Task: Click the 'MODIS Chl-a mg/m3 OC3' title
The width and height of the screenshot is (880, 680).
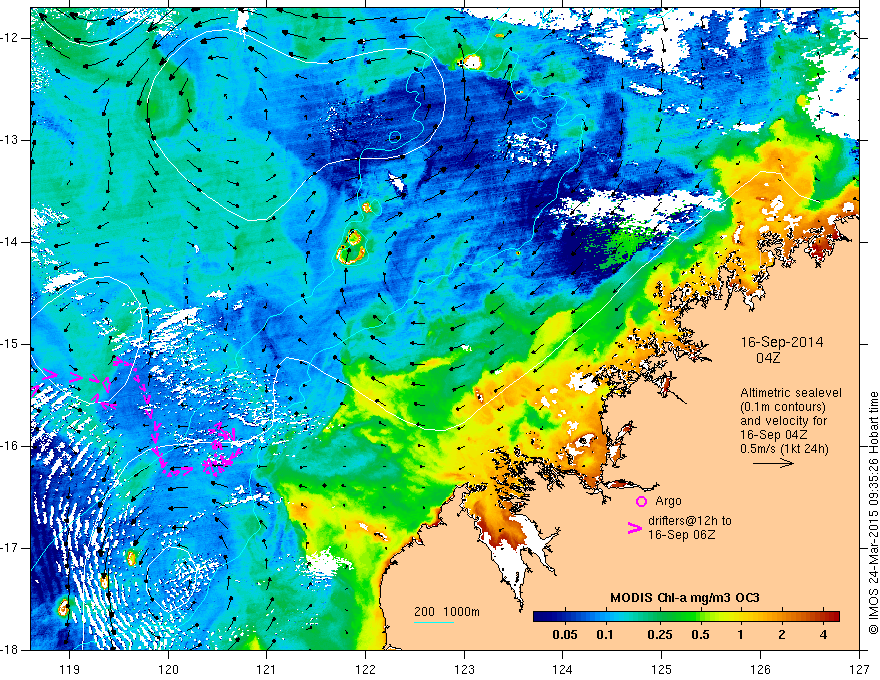Action: [685, 598]
